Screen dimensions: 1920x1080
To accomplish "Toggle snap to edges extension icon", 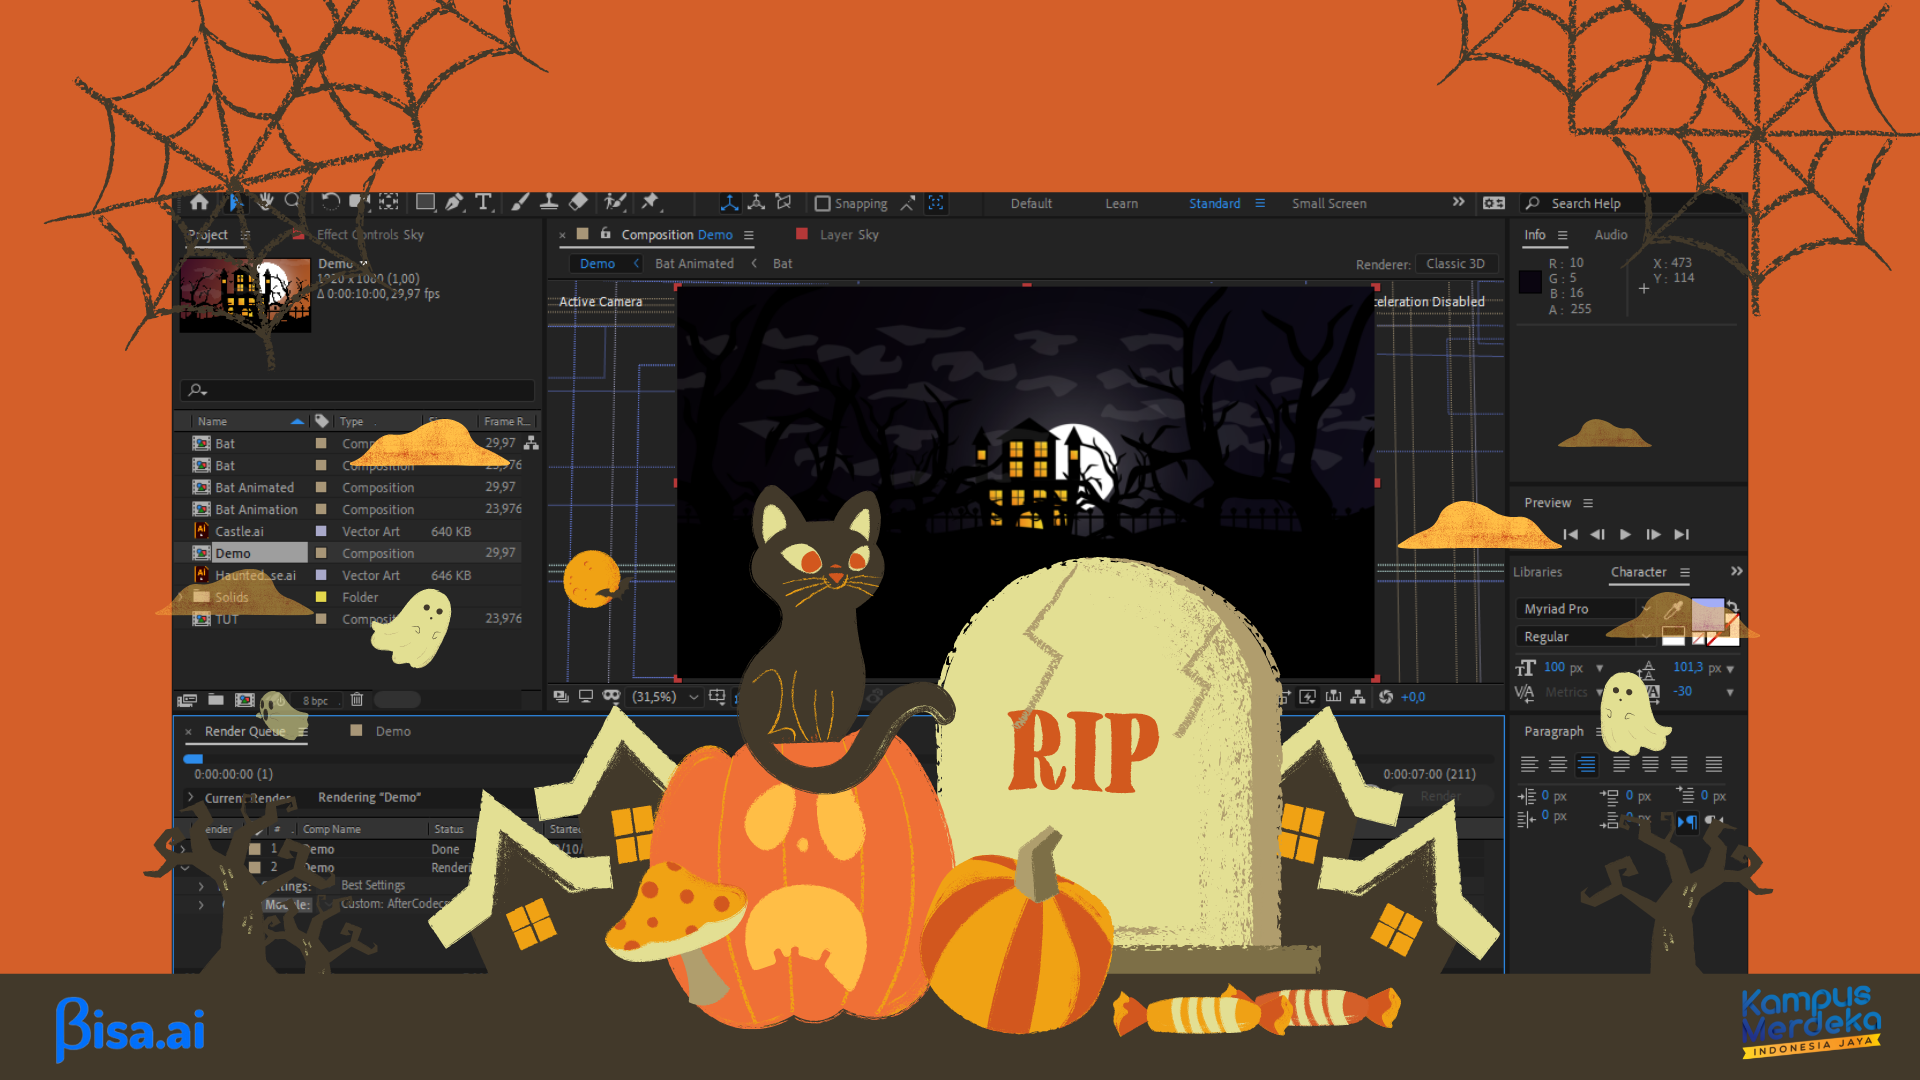I will [x=908, y=203].
